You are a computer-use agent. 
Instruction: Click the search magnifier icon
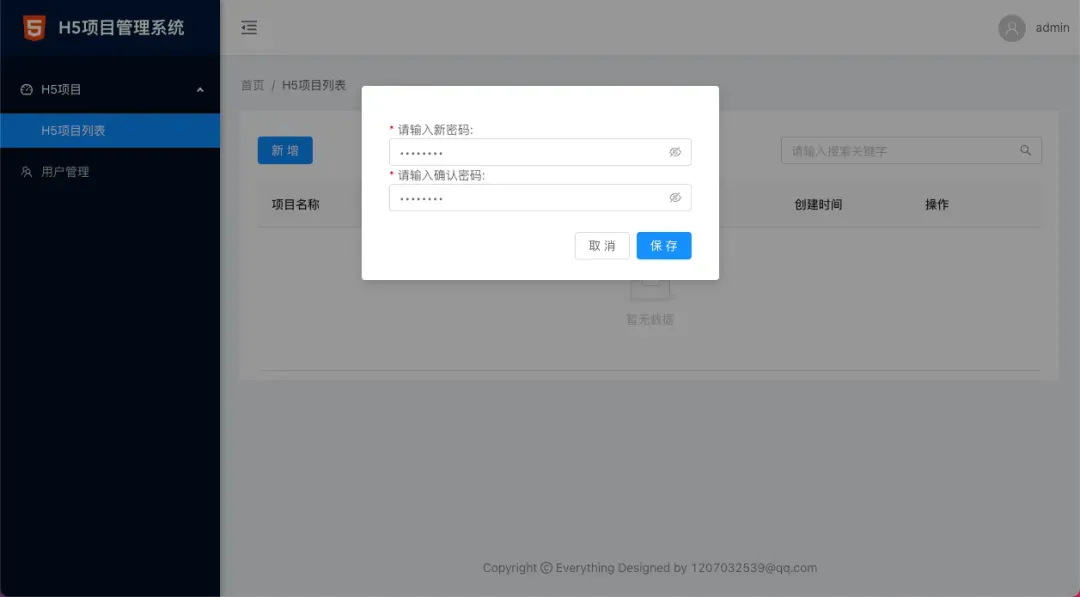point(1026,150)
